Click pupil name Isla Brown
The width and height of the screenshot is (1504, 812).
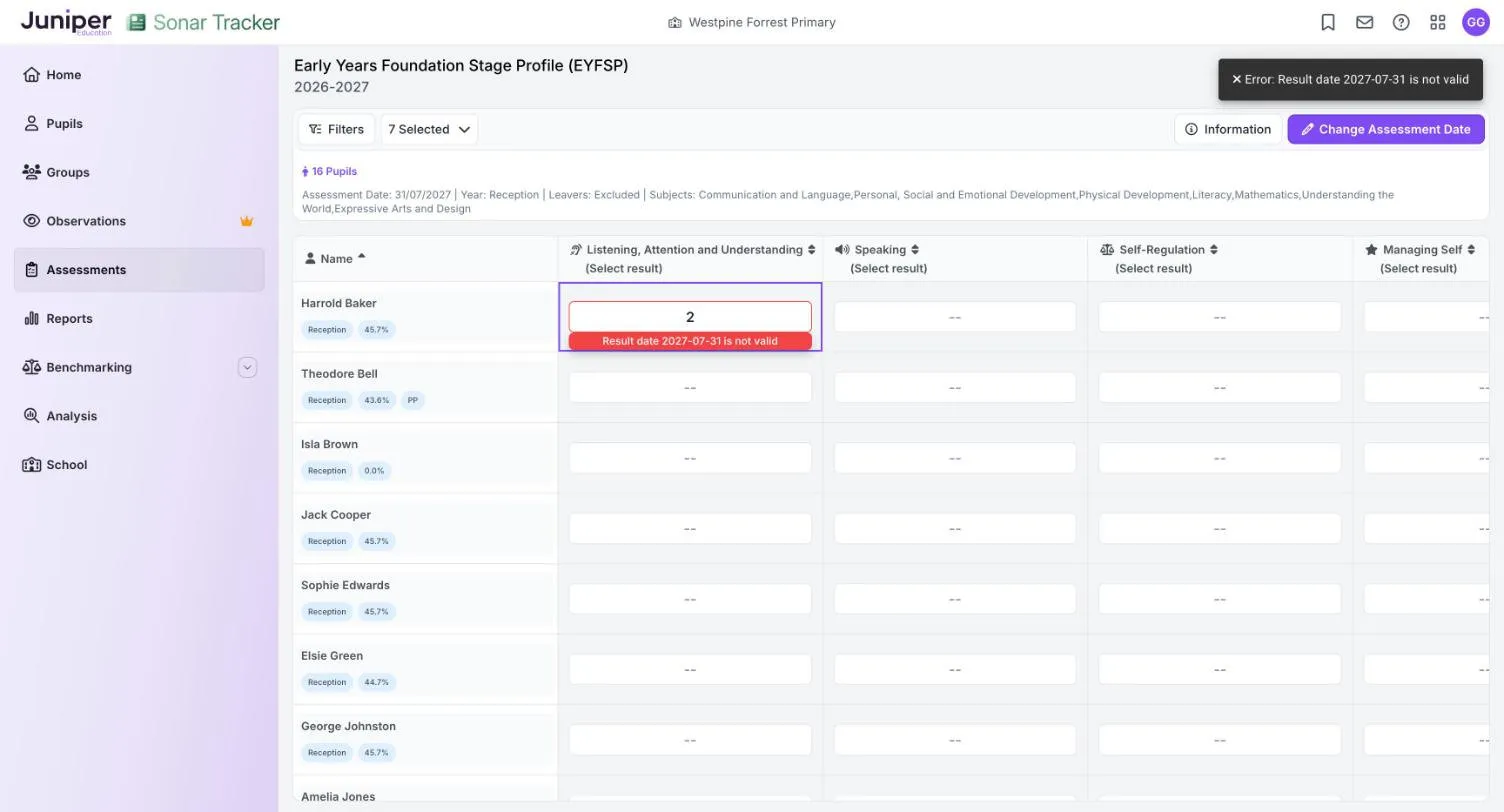click(329, 444)
